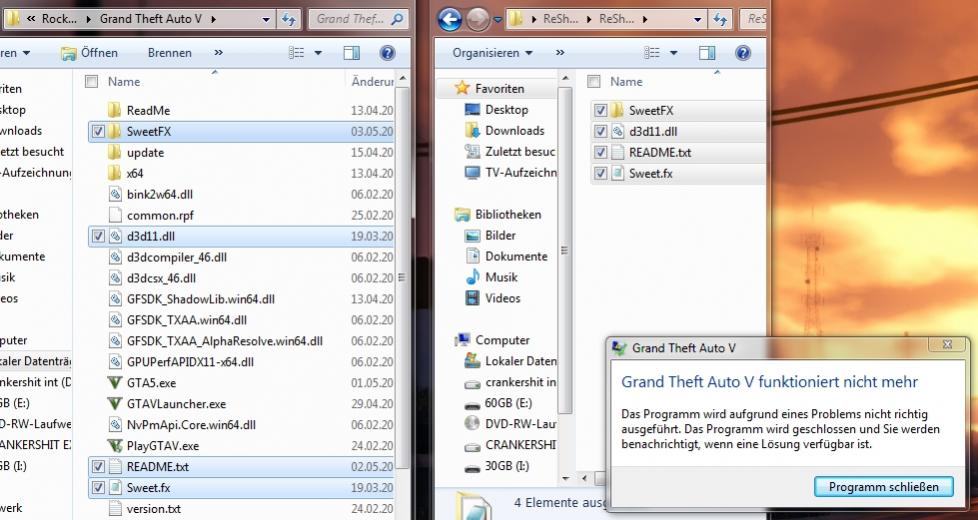Open 30GB (I:) drive in right navigation pane
Image resolution: width=978 pixels, height=520 pixels.
pos(505,466)
